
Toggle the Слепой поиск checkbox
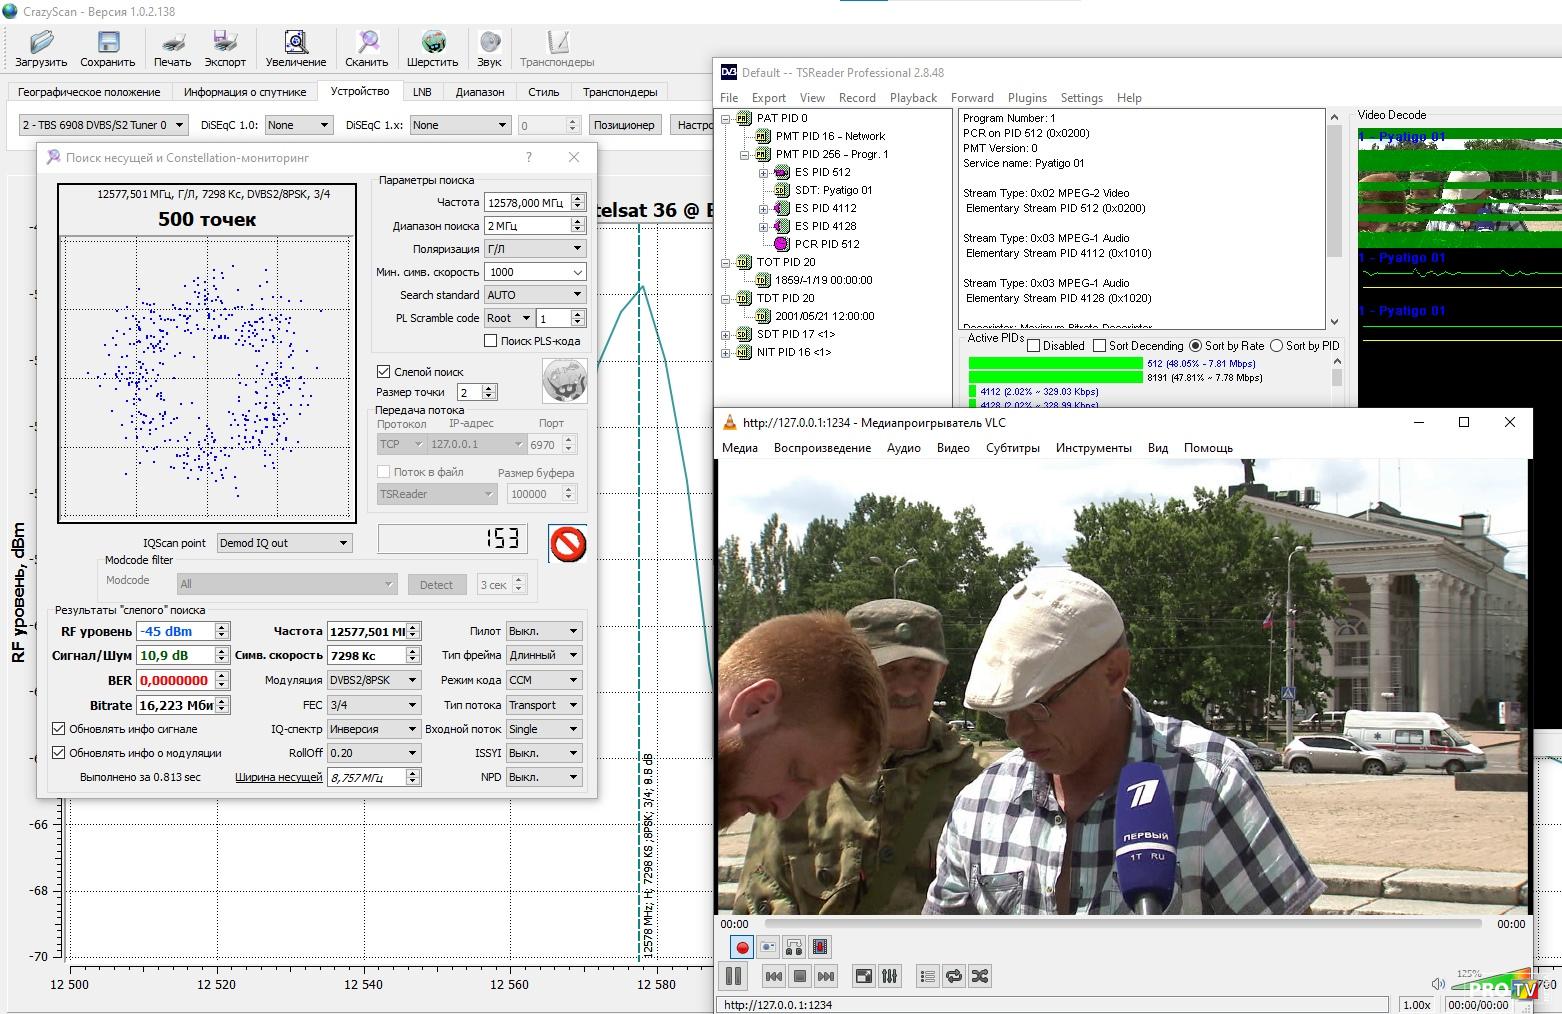pos(383,372)
